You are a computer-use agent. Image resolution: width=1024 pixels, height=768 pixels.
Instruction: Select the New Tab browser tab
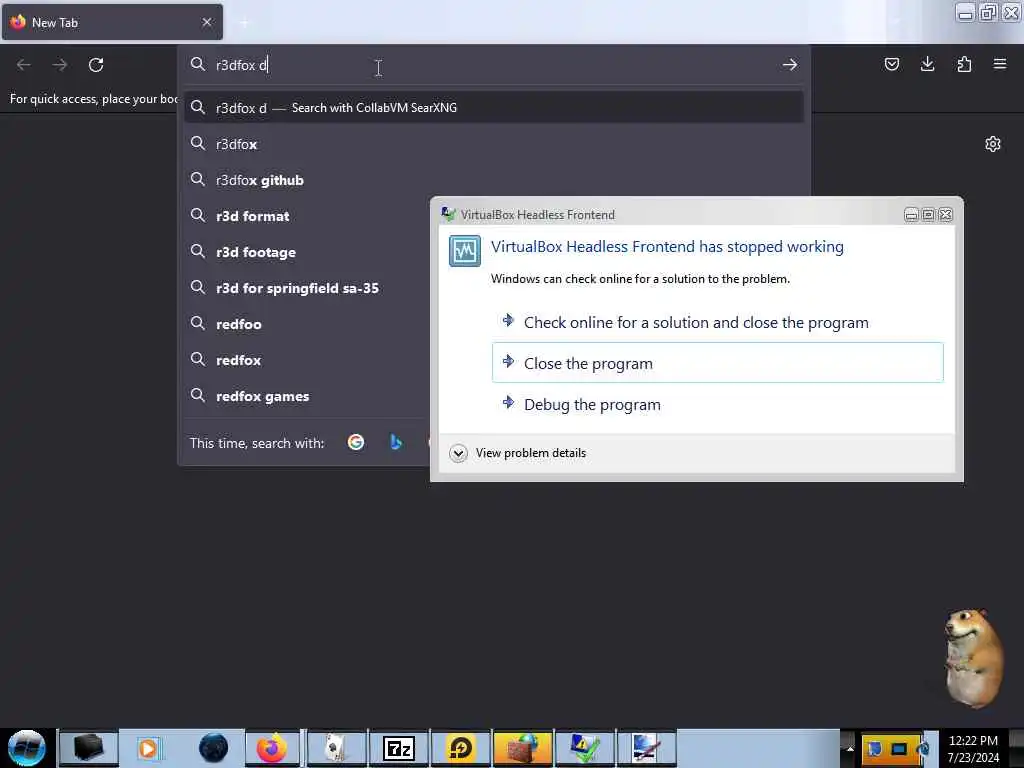112,22
